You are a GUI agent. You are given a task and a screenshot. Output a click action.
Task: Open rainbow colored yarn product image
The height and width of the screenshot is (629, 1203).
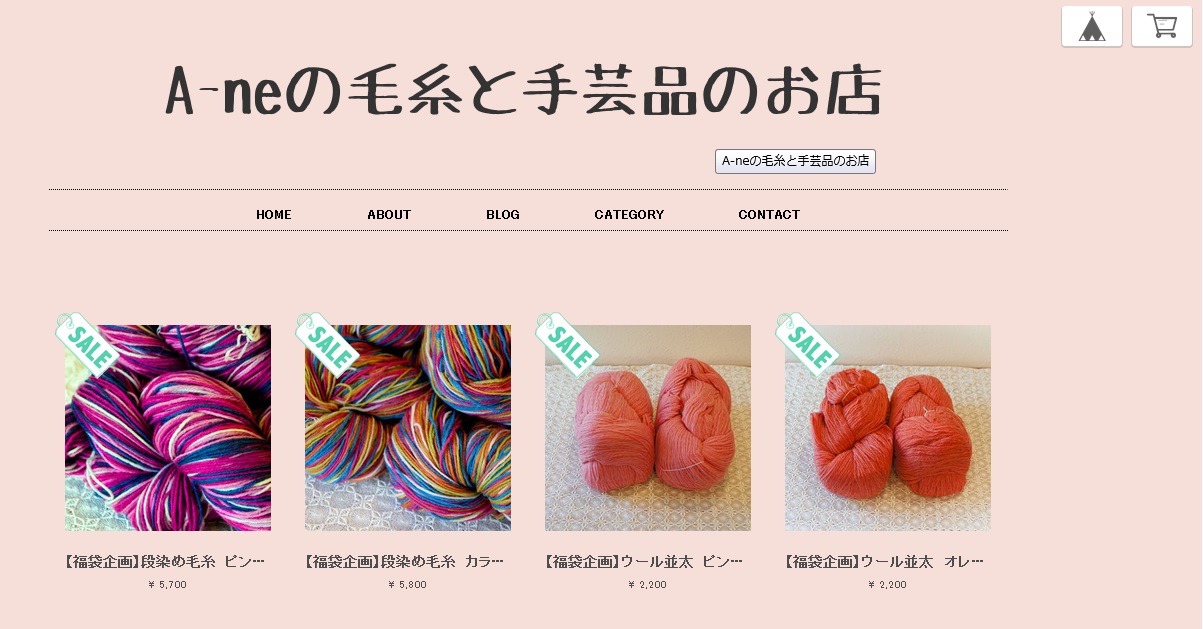pyautogui.click(x=408, y=428)
